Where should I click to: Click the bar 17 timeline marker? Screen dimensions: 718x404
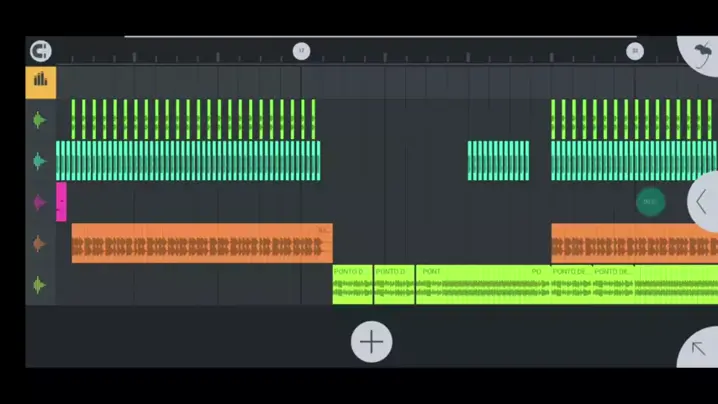(301, 51)
